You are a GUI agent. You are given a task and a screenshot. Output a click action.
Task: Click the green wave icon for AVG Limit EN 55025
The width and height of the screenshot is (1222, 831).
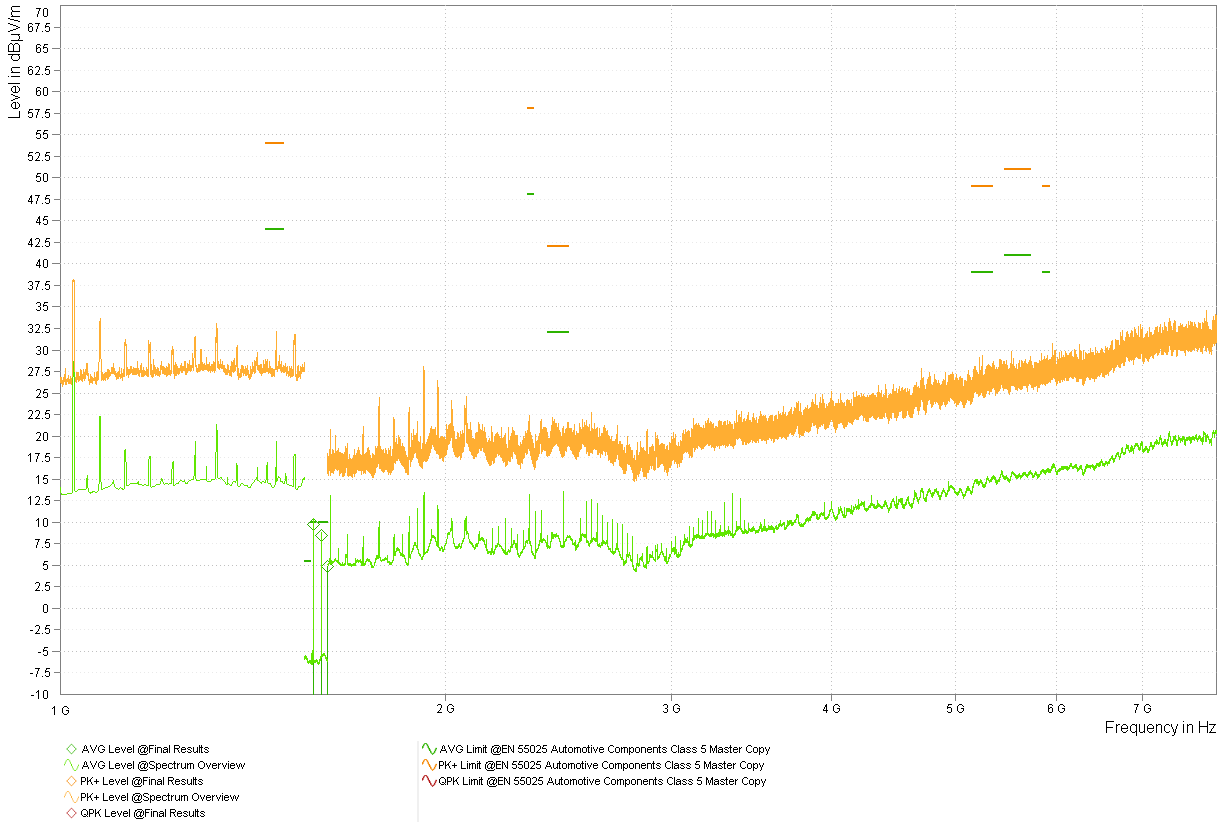428,749
